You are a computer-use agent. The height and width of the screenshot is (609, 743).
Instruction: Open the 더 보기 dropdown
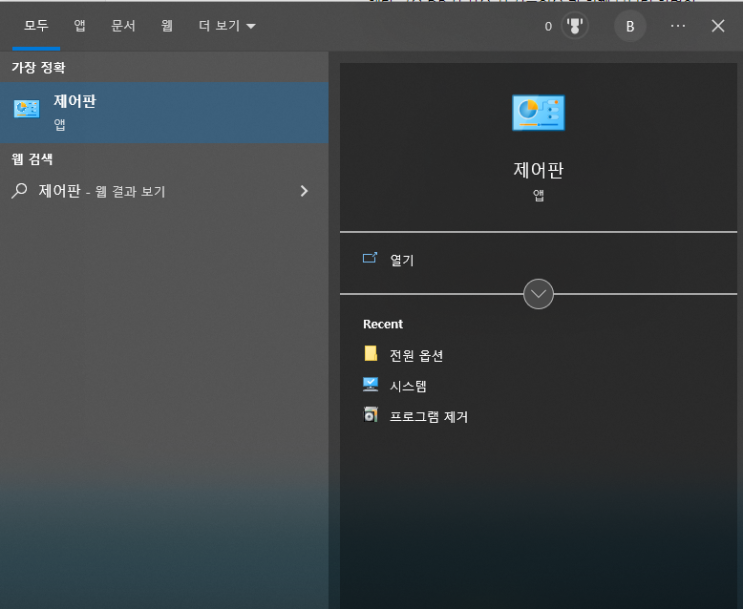pos(227,26)
